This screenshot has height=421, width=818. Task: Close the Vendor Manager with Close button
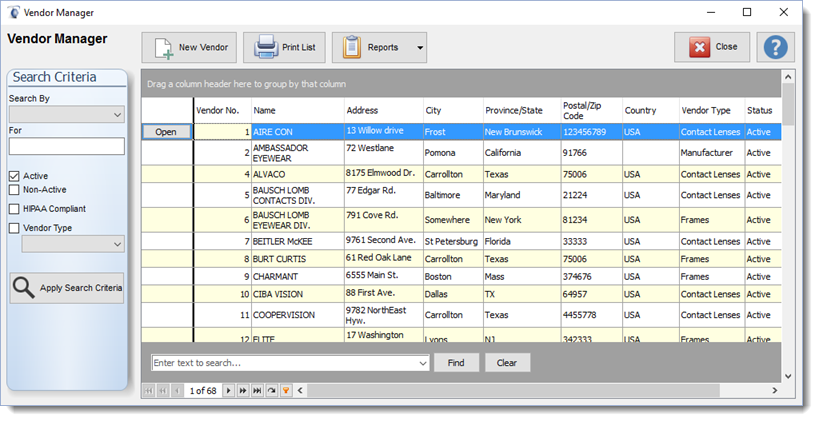point(712,47)
